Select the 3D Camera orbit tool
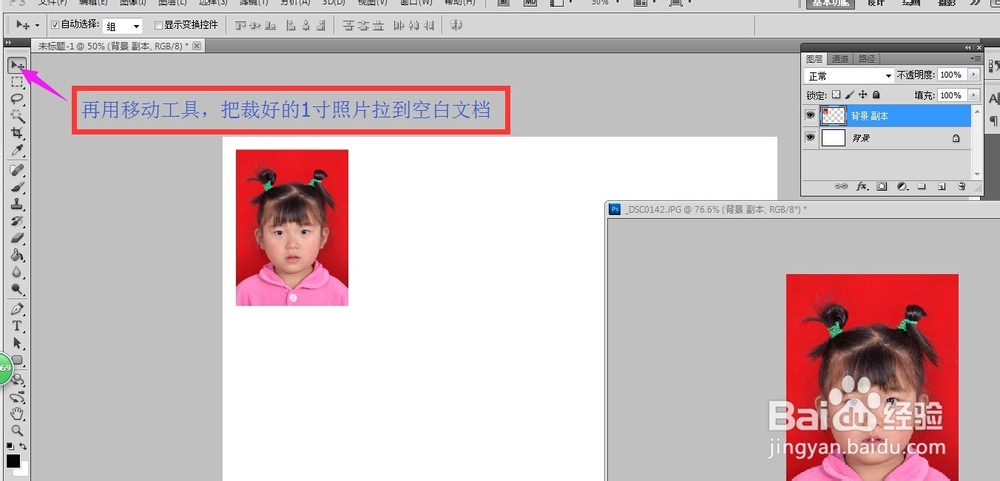This screenshot has width=1000, height=481. pyautogui.click(x=17, y=396)
